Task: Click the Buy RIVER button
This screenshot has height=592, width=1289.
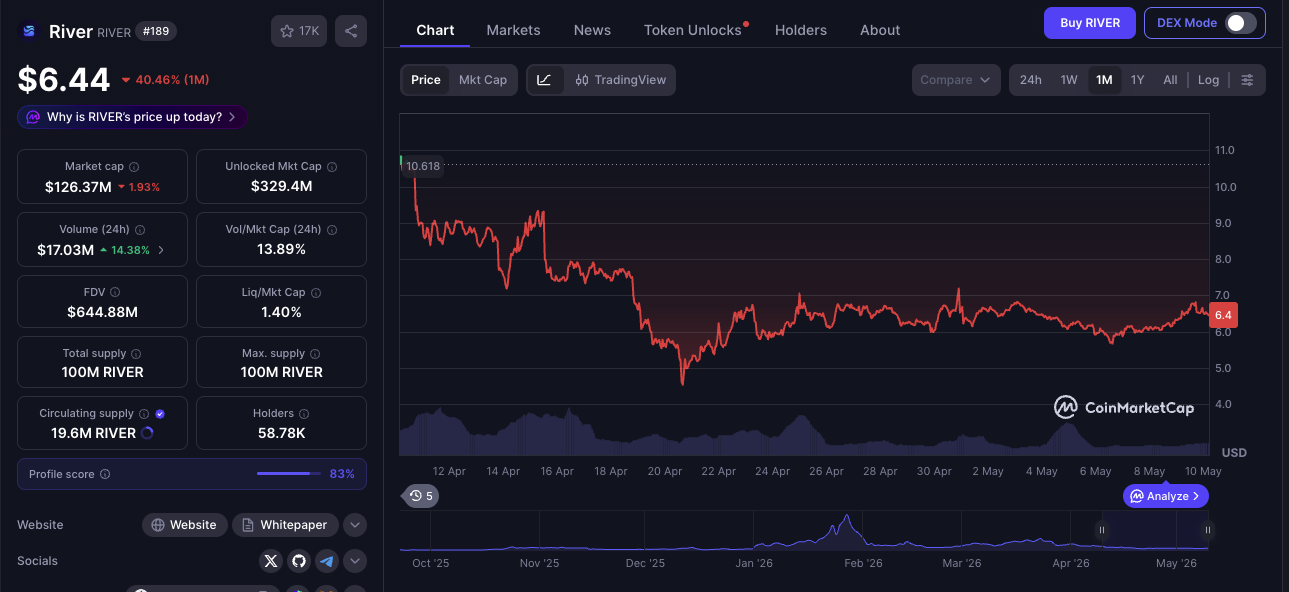Action: click(1090, 23)
